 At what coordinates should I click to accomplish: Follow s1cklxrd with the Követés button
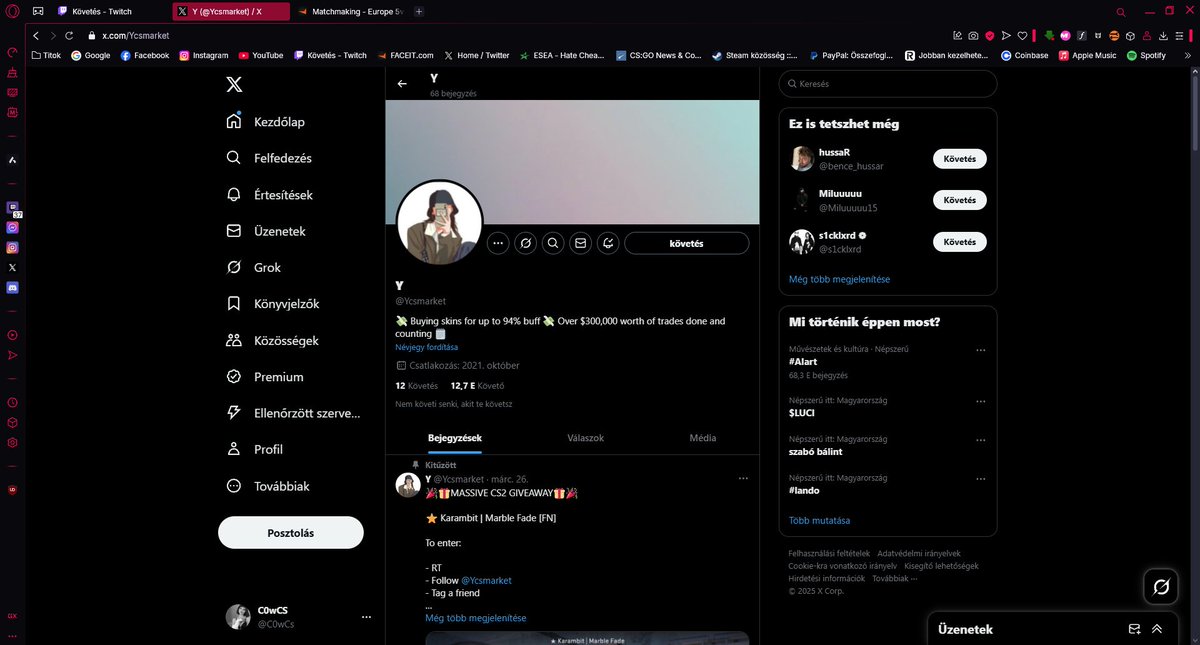959,242
